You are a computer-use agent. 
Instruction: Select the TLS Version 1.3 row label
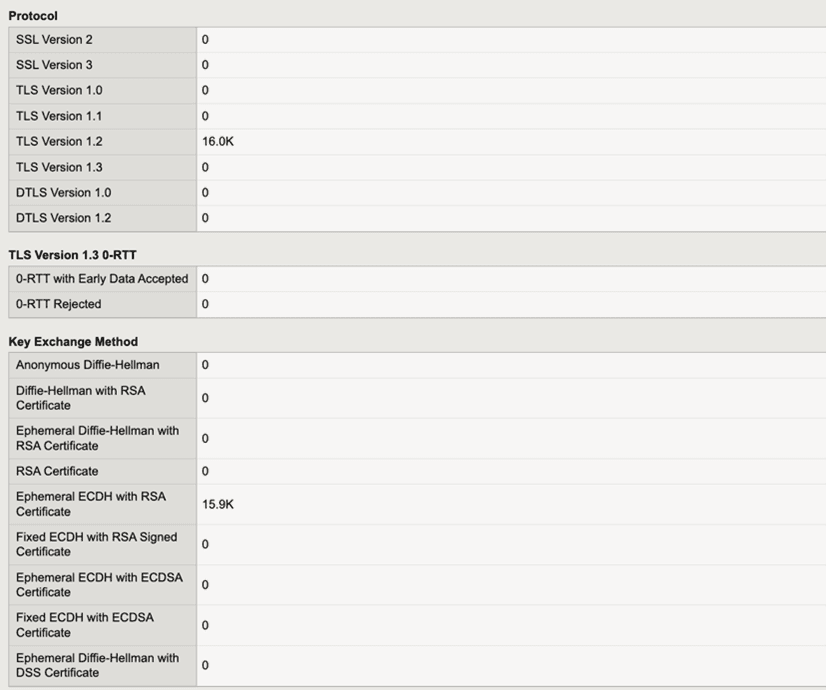(x=59, y=167)
